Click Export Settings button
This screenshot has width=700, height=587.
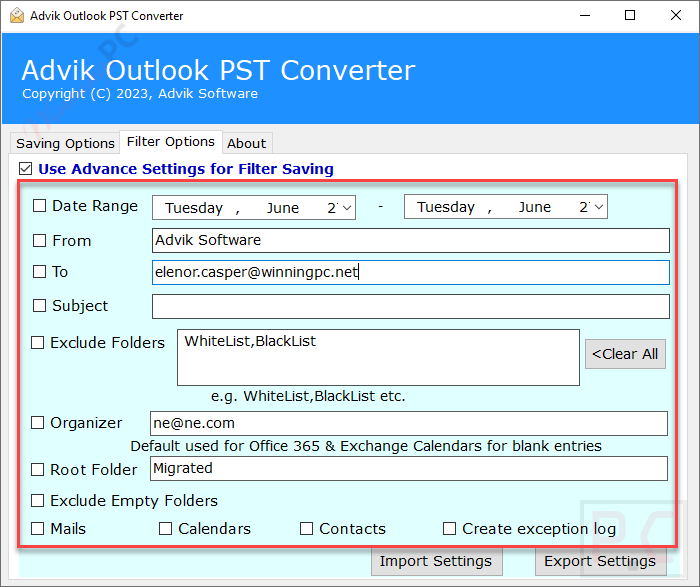[x=600, y=561]
